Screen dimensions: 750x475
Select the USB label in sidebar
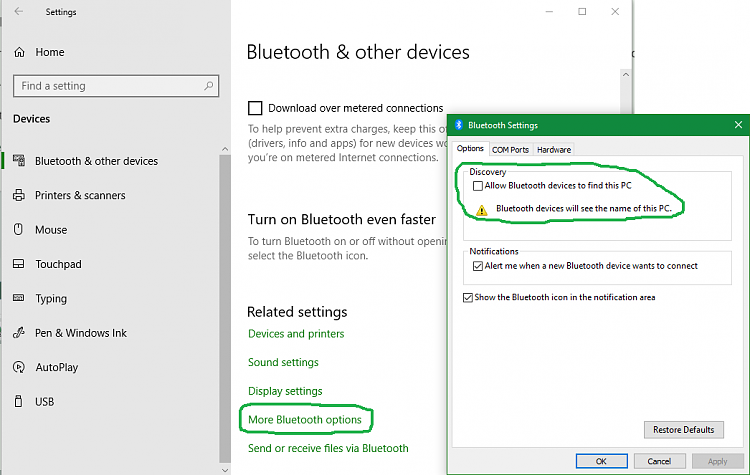point(44,402)
